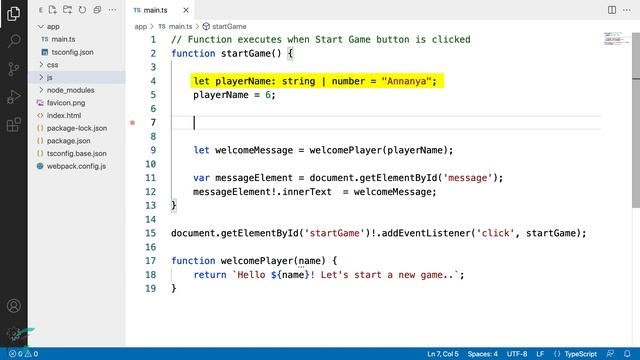
Task: Open package-lock.json in the file tree
Action: click(x=77, y=128)
